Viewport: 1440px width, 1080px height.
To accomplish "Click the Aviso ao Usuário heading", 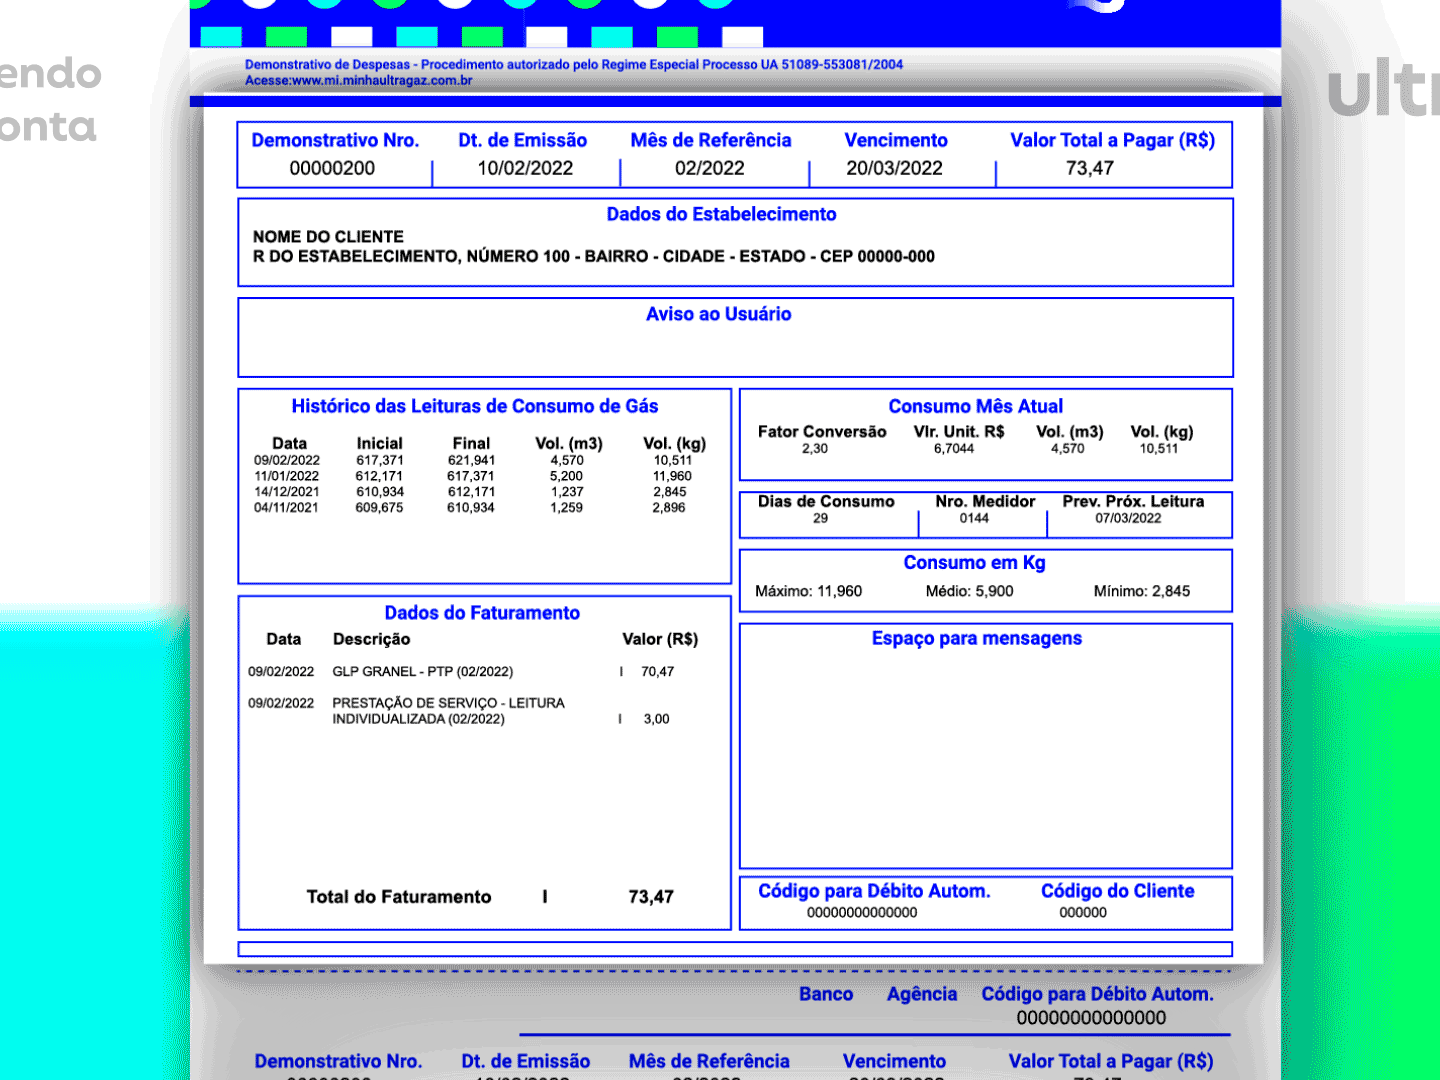I will (718, 314).
